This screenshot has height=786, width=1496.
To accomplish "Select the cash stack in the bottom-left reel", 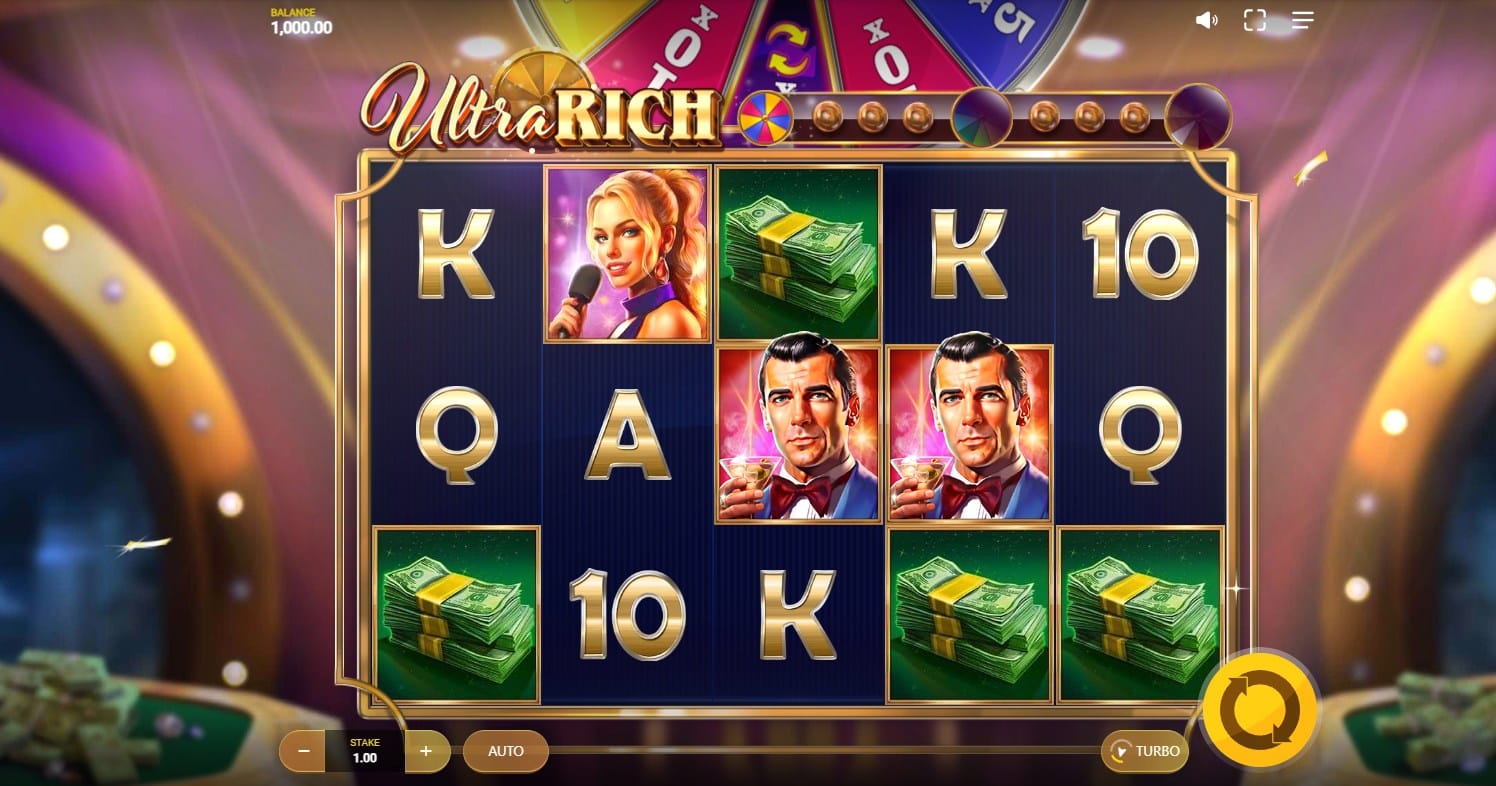I will (x=456, y=614).
